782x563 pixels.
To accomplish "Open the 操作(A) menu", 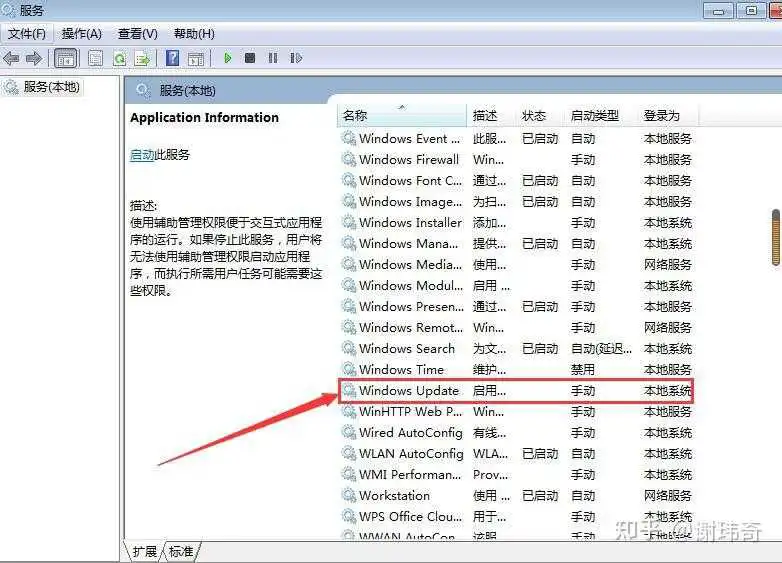I will coord(82,33).
